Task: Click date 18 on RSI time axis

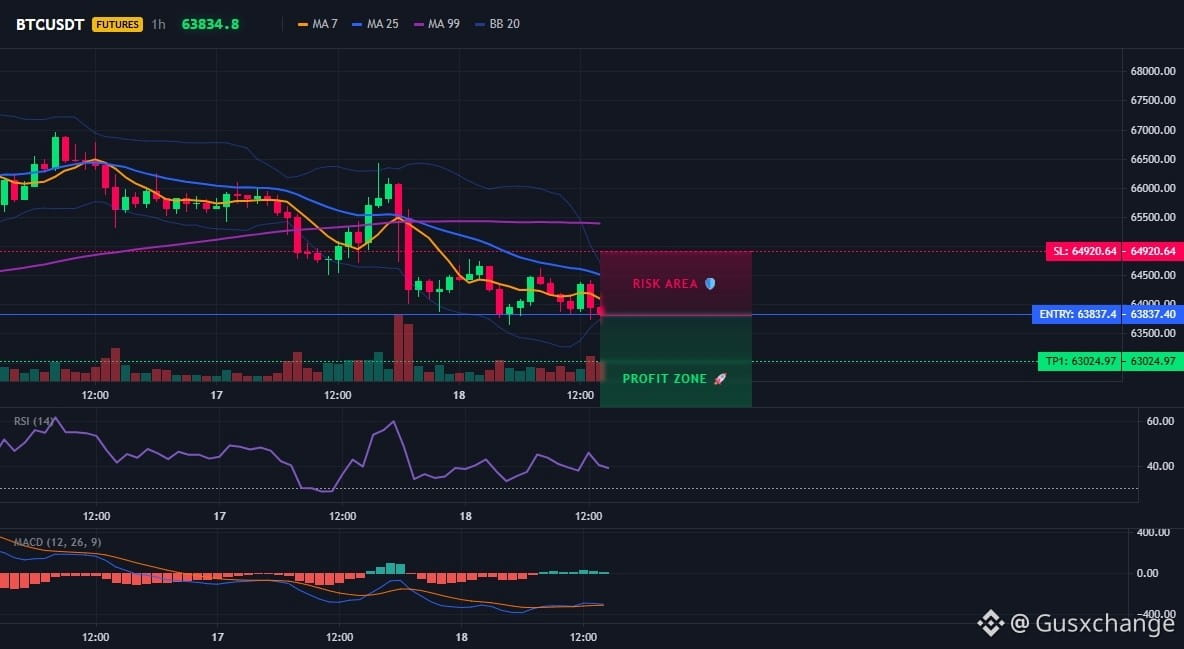Action: pyautogui.click(x=465, y=516)
